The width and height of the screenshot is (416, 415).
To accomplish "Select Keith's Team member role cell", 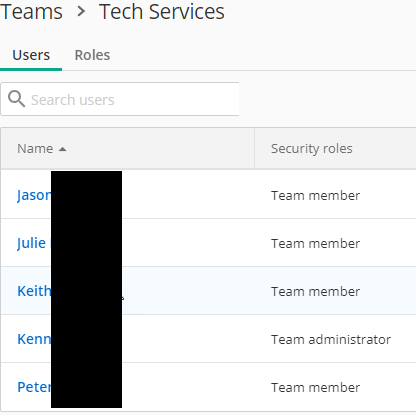I will click(x=315, y=291).
